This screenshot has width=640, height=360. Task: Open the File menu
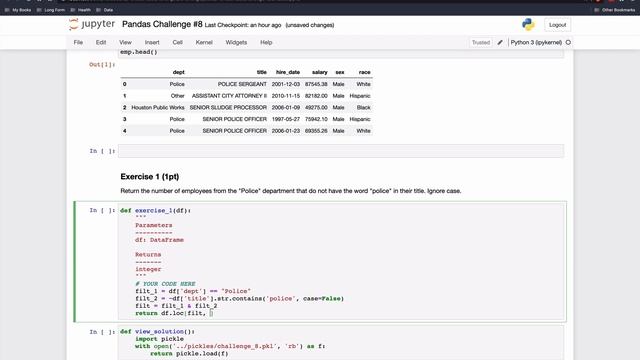[x=78, y=42]
